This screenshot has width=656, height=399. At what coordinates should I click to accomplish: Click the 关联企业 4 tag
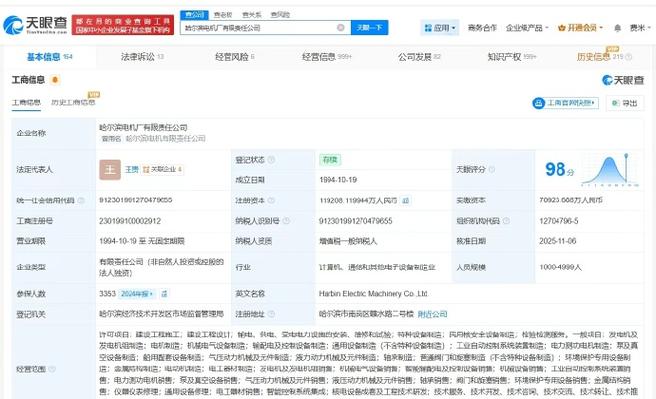(162, 169)
